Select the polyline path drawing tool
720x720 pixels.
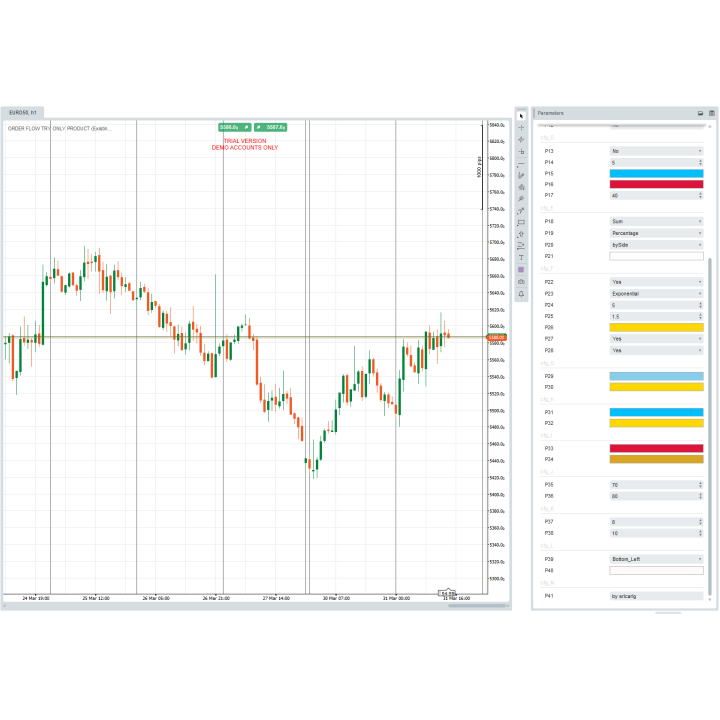pyautogui.click(x=521, y=211)
